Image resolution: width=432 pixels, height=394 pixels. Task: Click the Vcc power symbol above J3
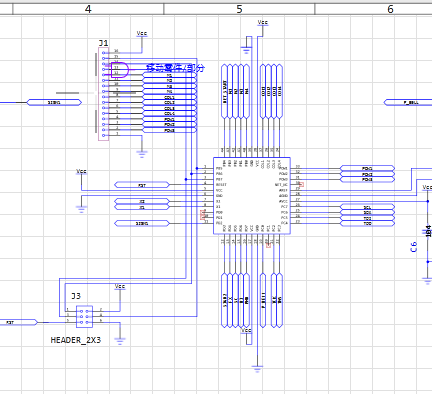pyautogui.click(x=120, y=287)
